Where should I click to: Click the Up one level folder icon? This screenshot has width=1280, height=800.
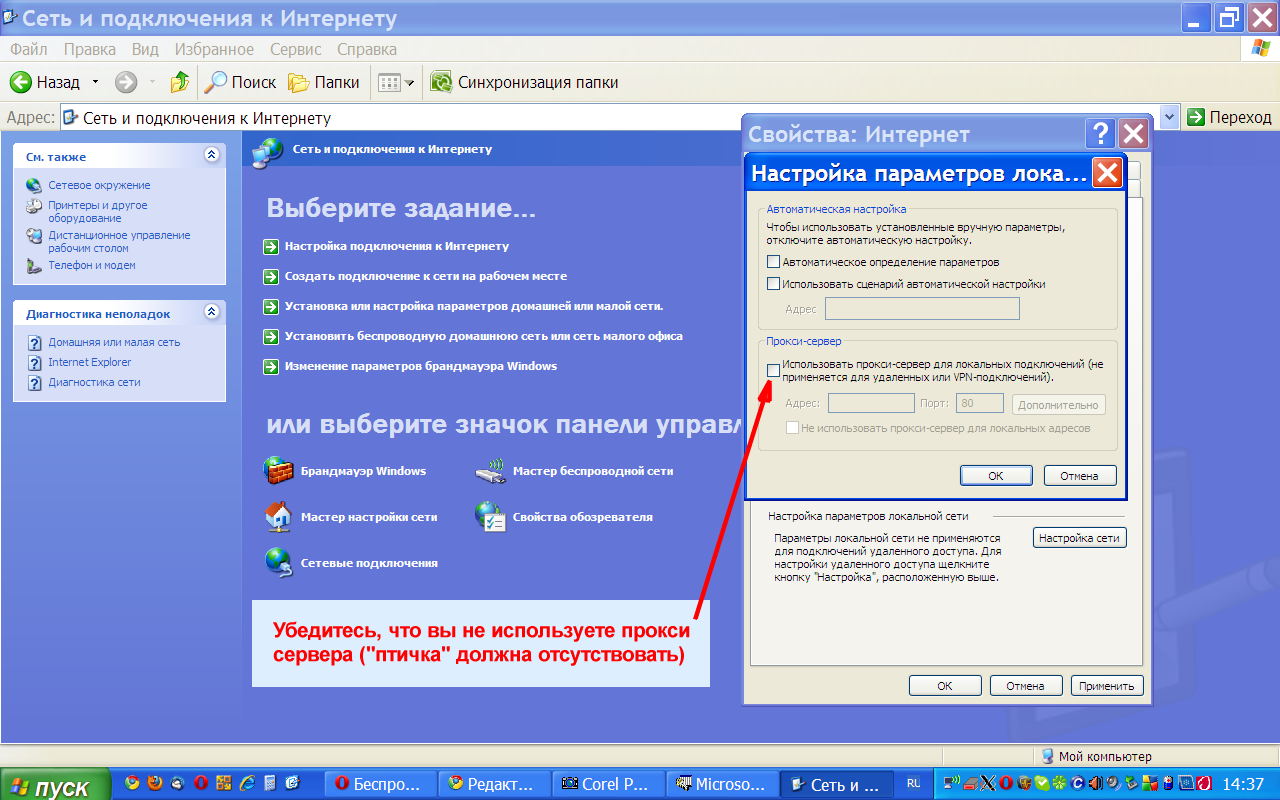(180, 82)
